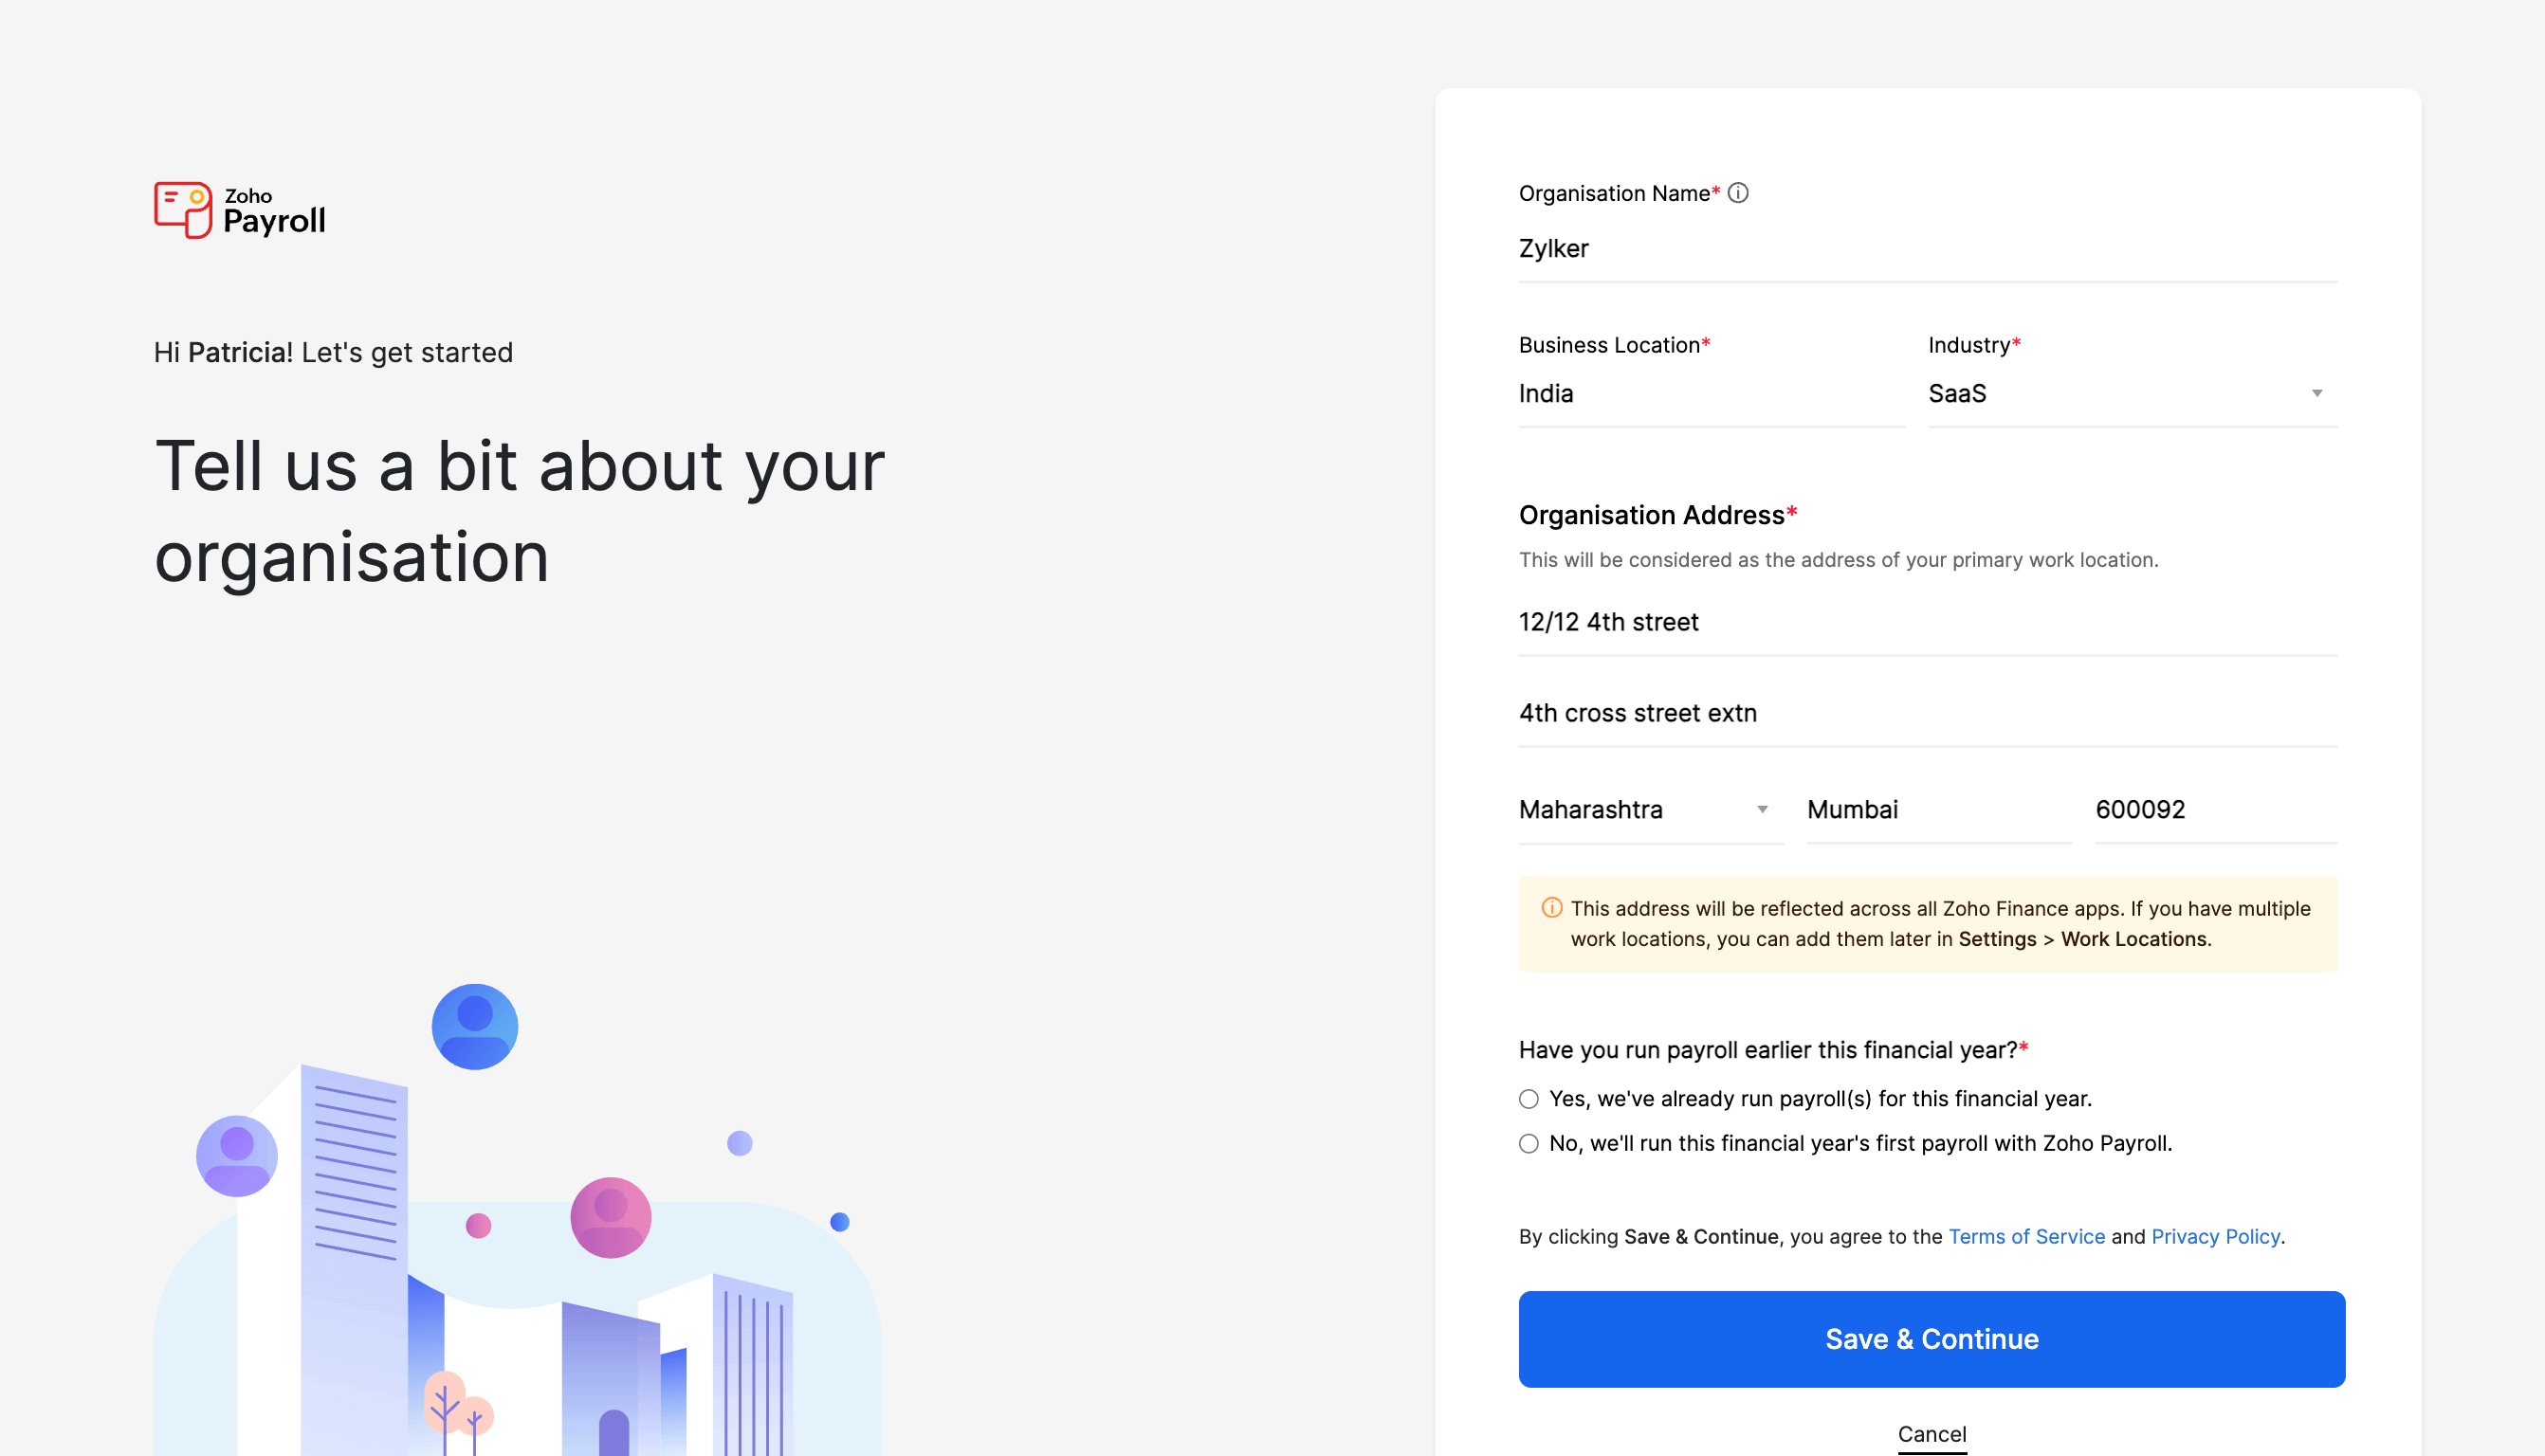Open the Privacy Policy link
This screenshot has width=2545, height=1456.
coord(2216,1236)
